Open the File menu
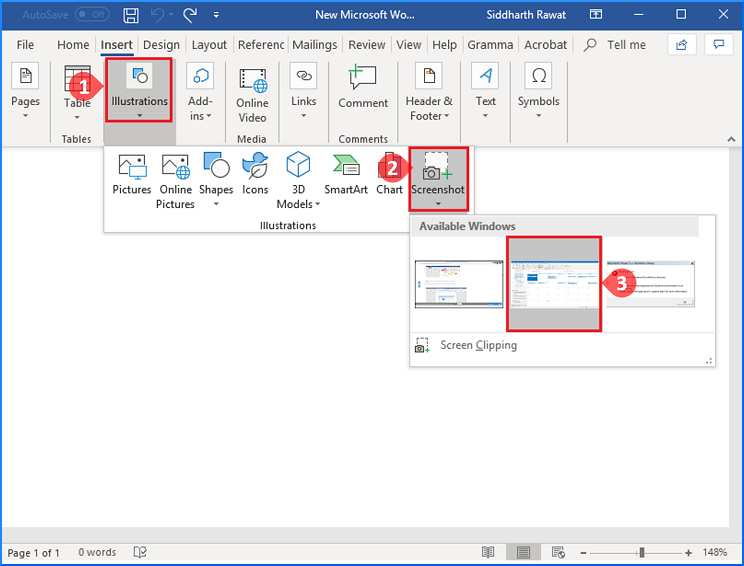The height and width of the screenshot is (566, 744). pos(25,45)
